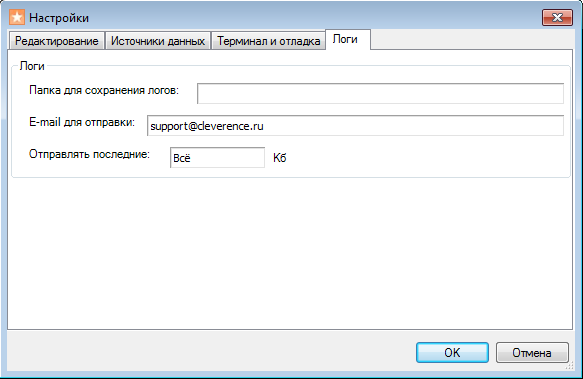Confirm settings with the OK button
Screen dimensions: 583x379
point(452,352)
